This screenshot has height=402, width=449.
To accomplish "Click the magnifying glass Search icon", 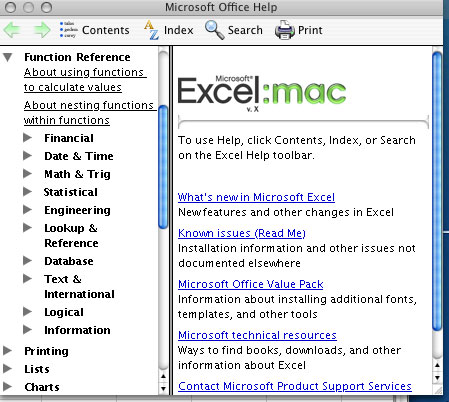I will pyautogui.click(x=214, y=30).
